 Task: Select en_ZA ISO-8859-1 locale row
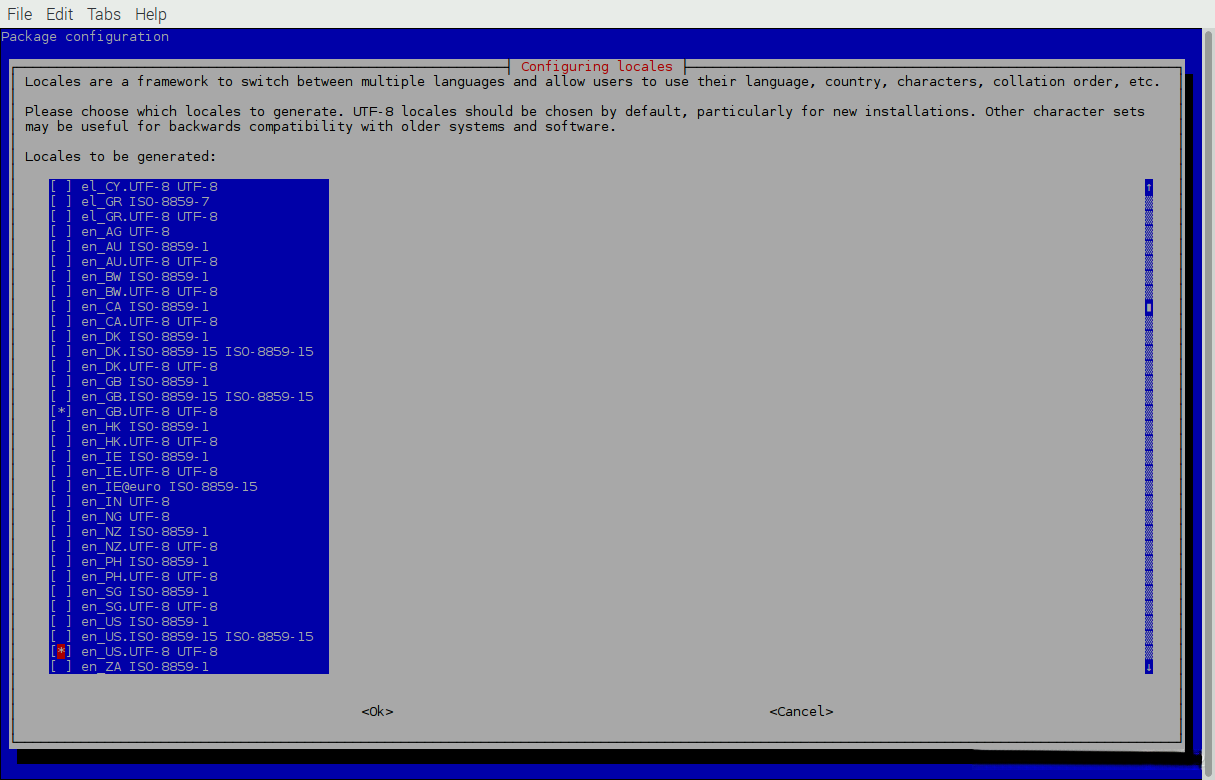tap(189, 667)
